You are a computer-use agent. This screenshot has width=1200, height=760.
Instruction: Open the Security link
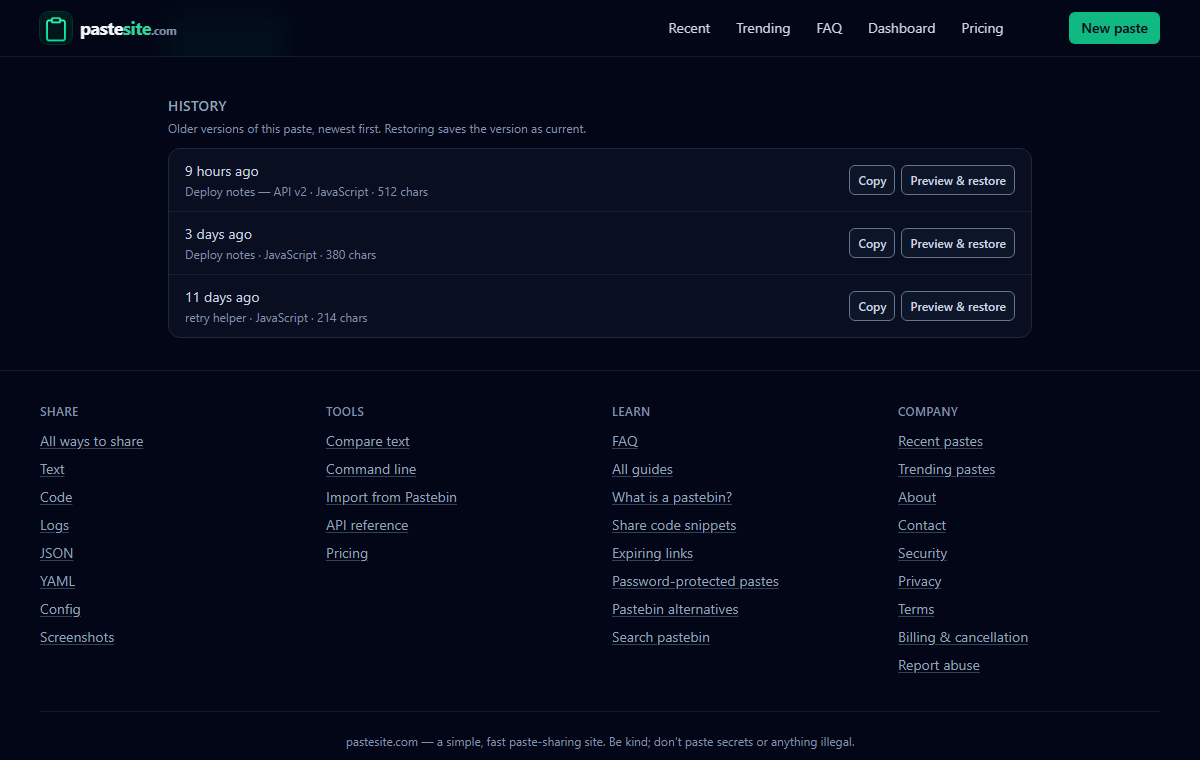point(922,554)
